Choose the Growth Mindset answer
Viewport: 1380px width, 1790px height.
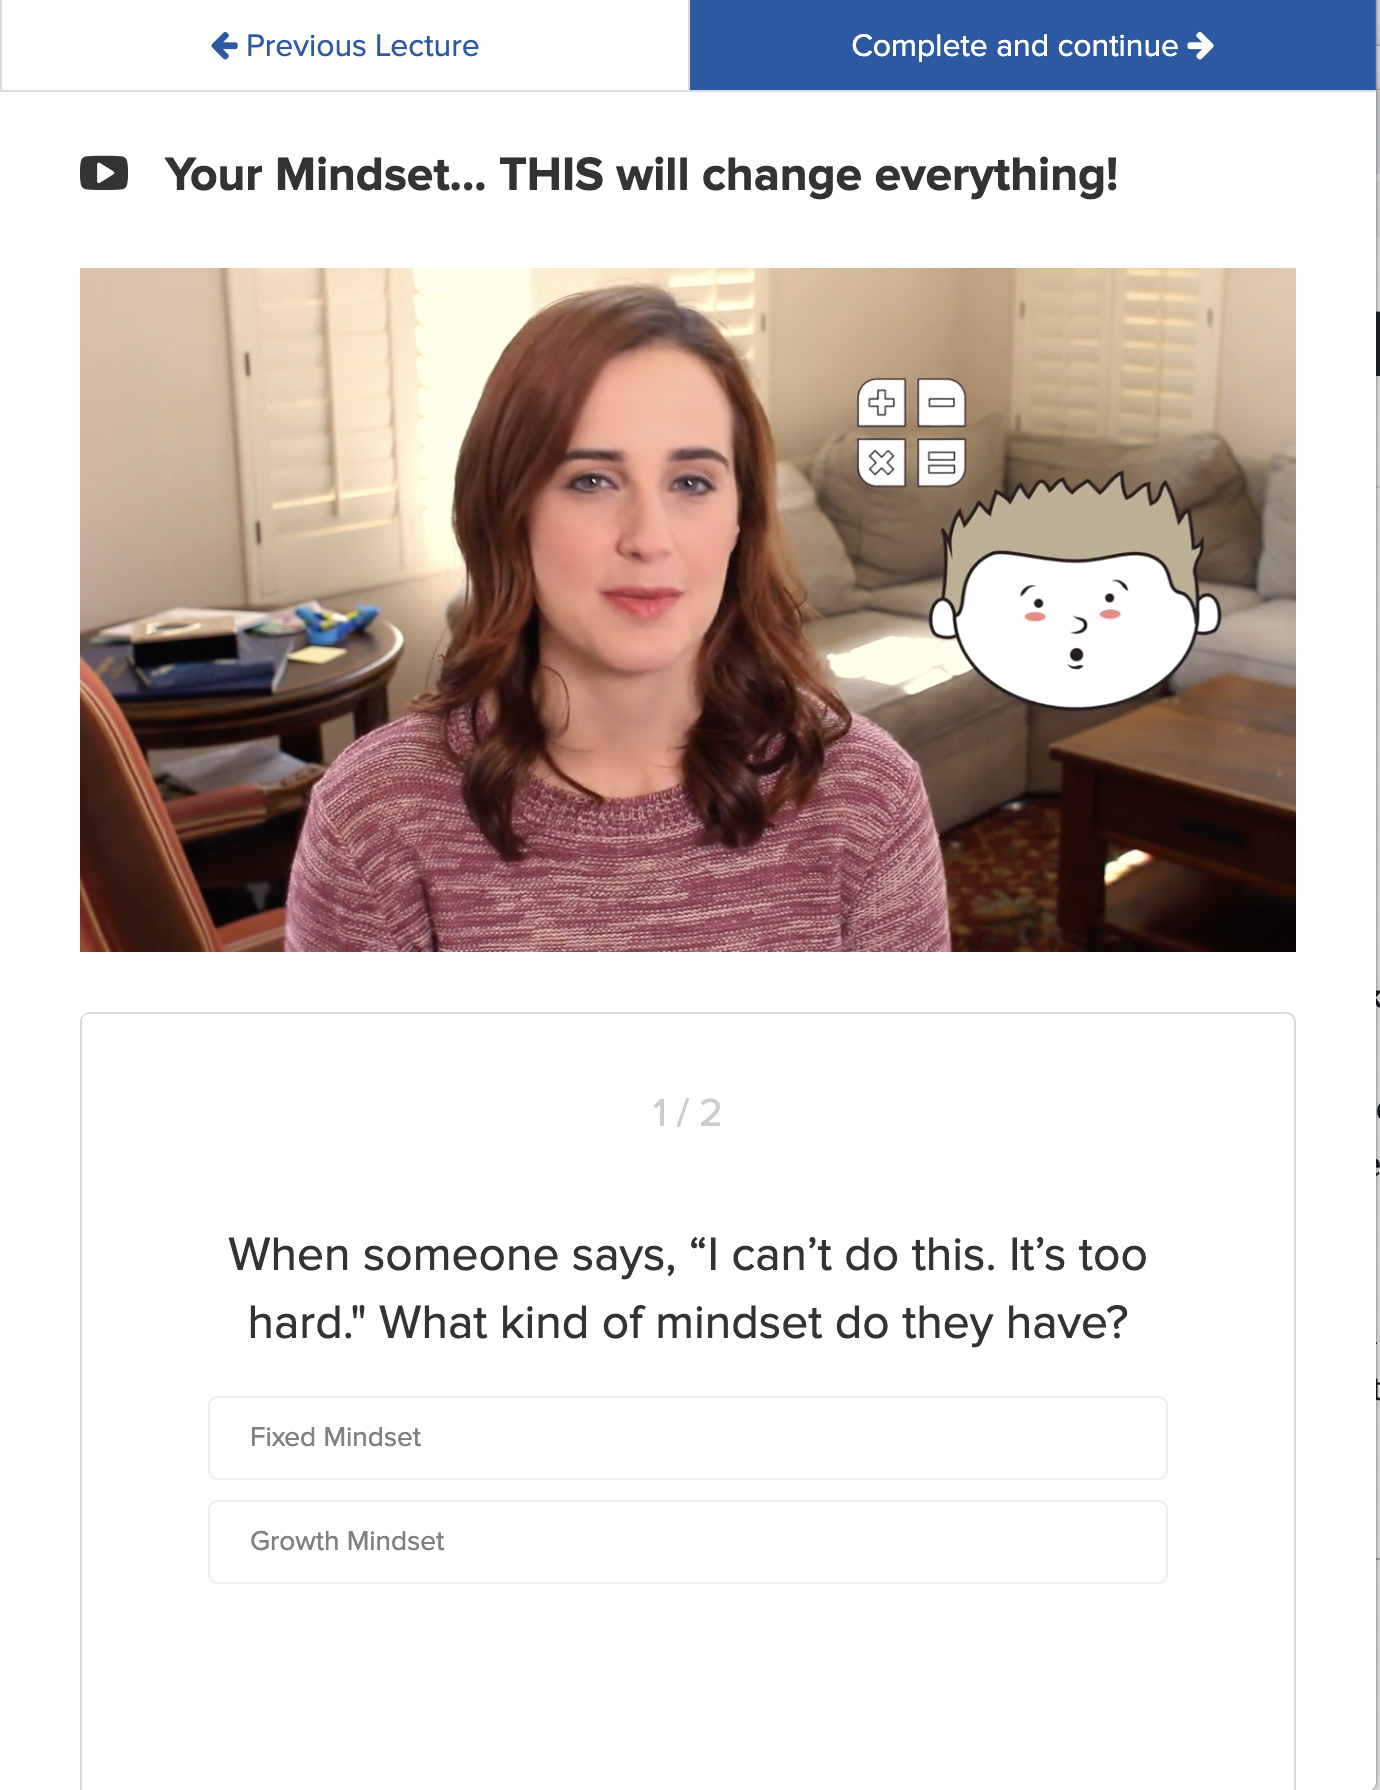688,1542
